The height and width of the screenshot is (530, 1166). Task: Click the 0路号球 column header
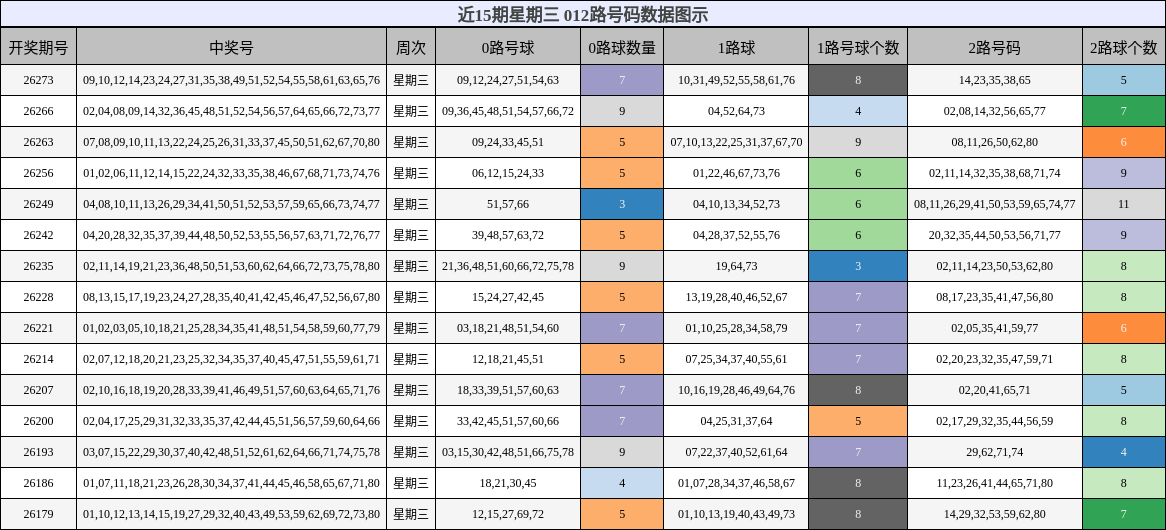coord(508,48)
